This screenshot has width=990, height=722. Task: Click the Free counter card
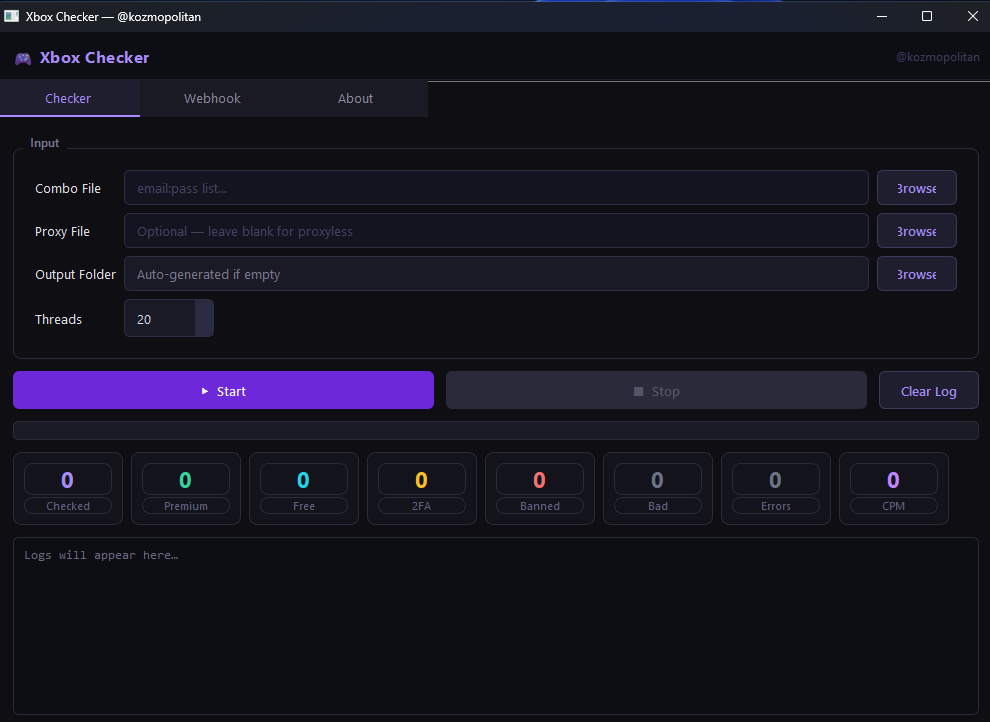[304, 488]
